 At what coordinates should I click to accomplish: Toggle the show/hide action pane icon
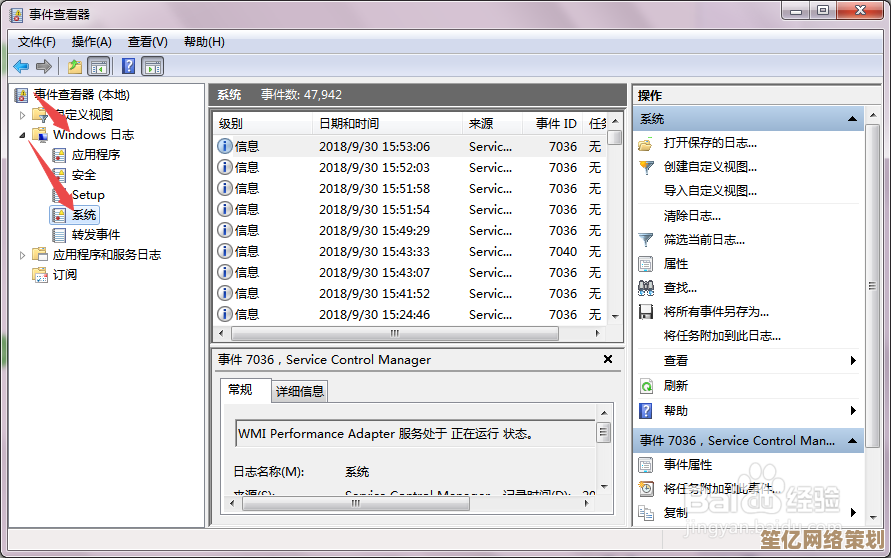(x=152, y=66)
